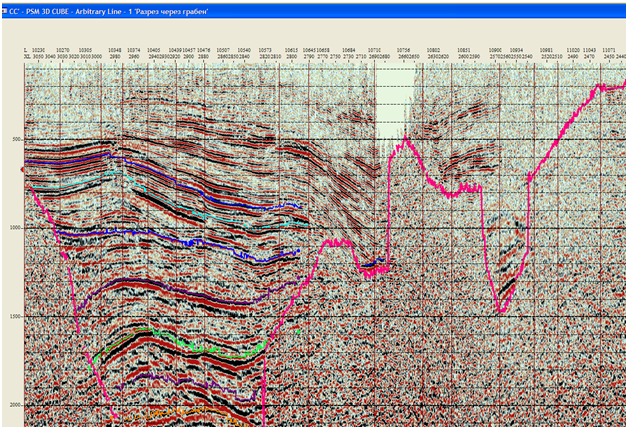
Task: Click the inline label 11043
Action: 589,50
